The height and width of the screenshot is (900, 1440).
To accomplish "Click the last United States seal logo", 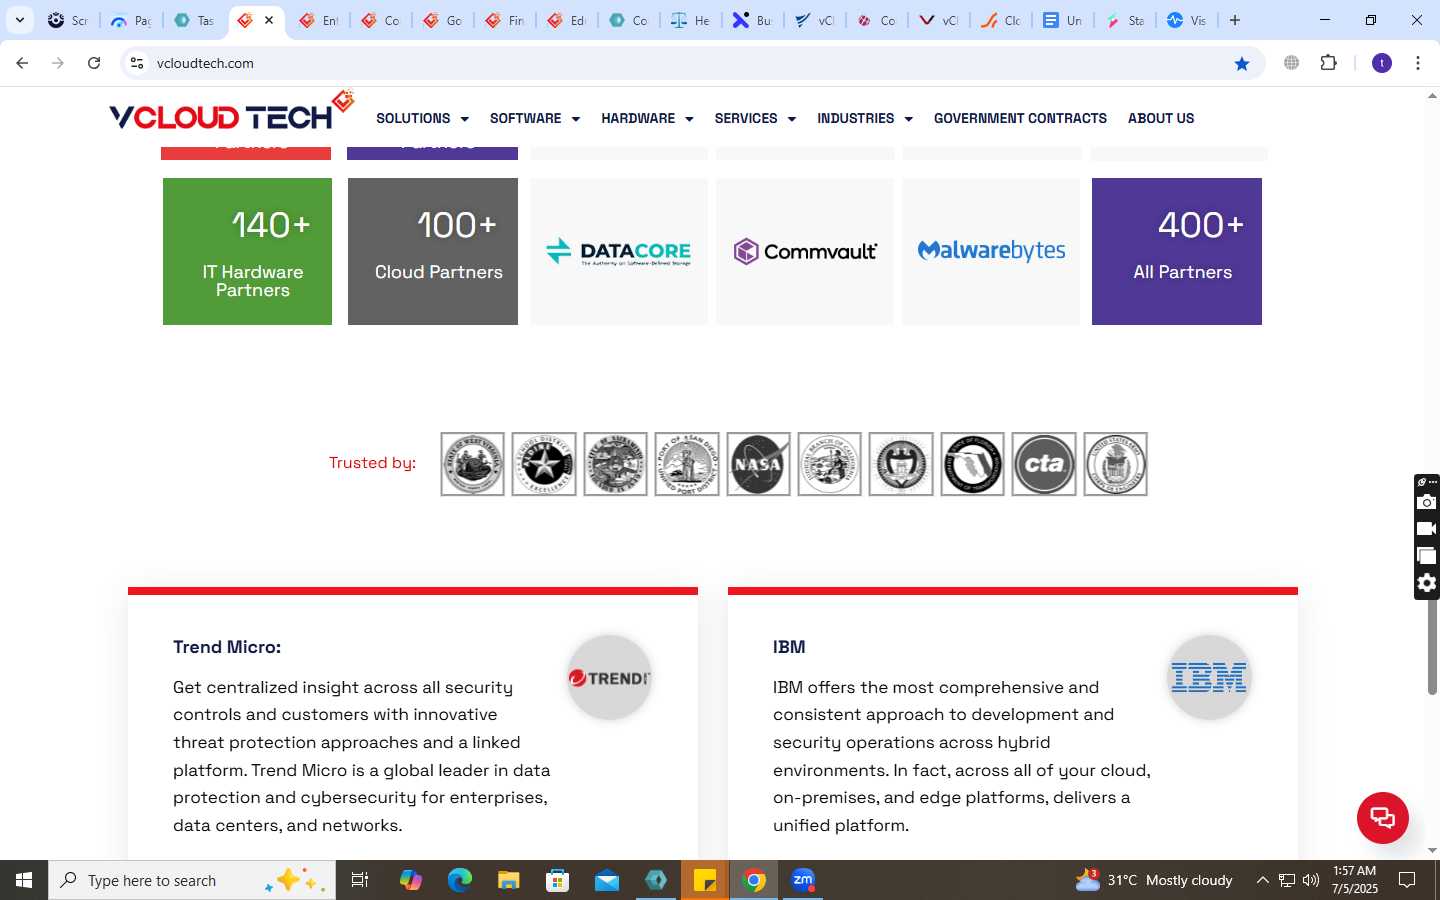I will [1115, 464].
